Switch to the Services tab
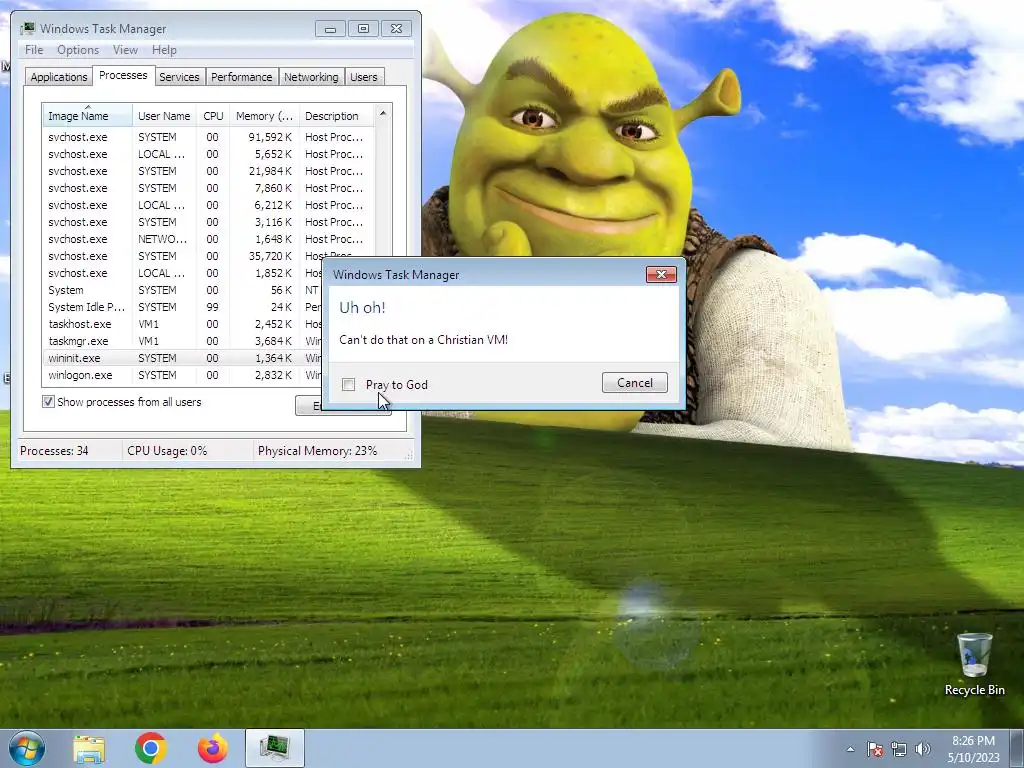This screenshot has height=768, width=1024. (x=179, y=77)
